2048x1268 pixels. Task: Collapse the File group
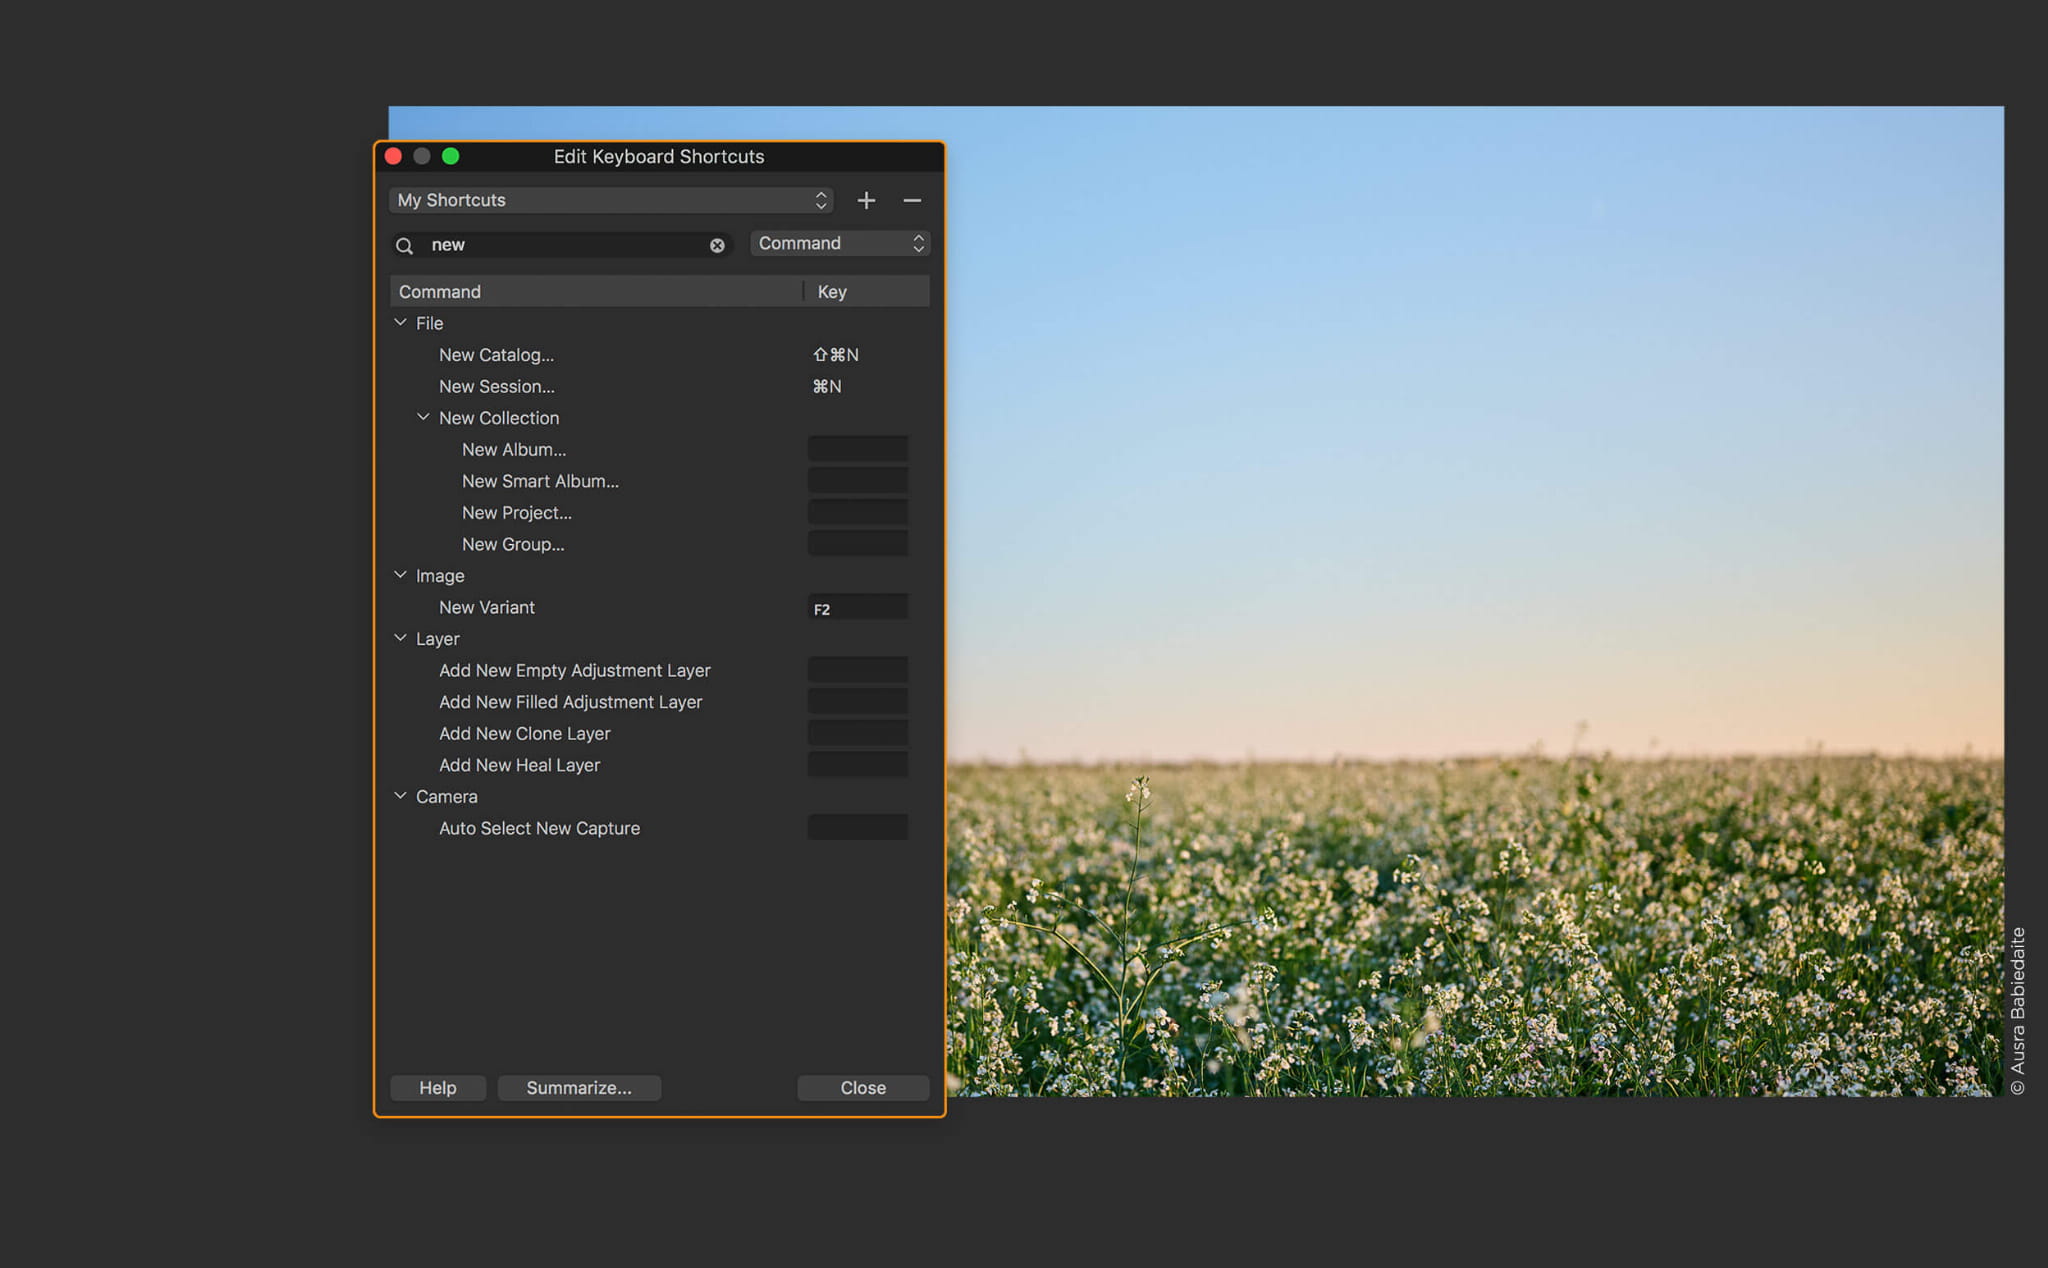(400, 323)
